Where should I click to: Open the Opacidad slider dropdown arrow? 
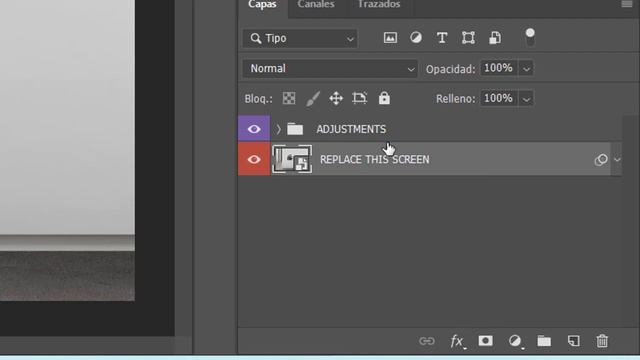point(526,69)
